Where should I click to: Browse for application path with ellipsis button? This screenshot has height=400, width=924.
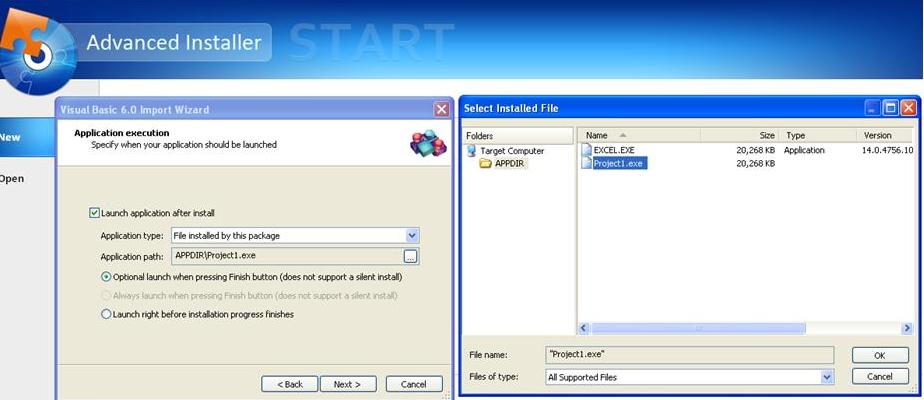click(411, 256)
